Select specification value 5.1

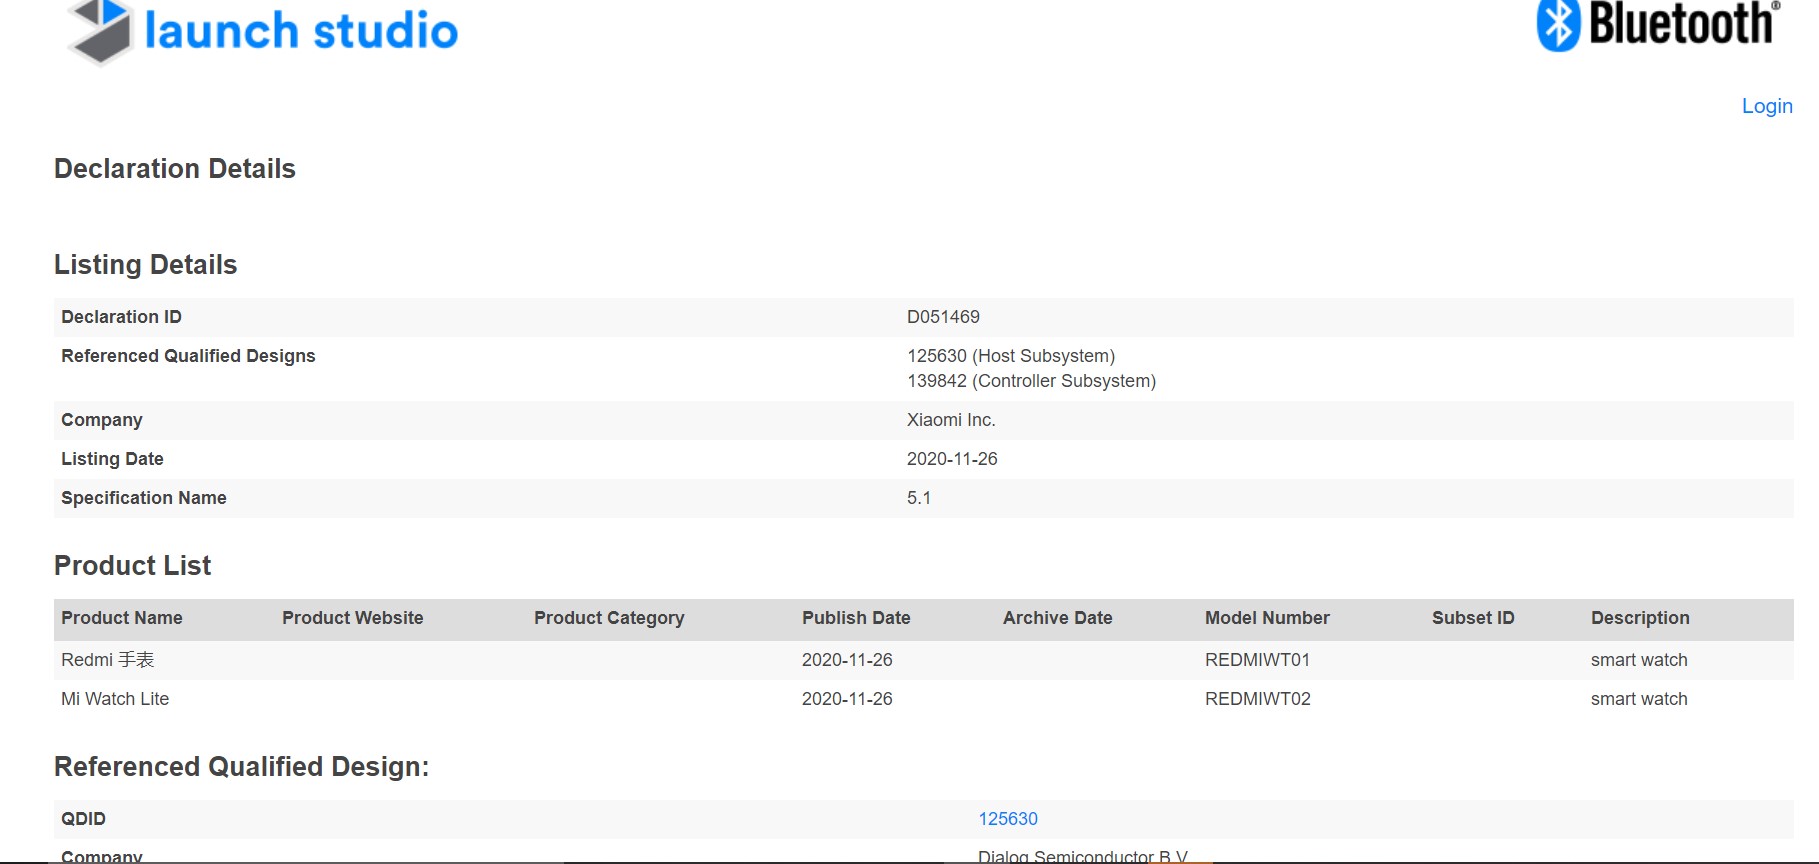click(919, 498)
